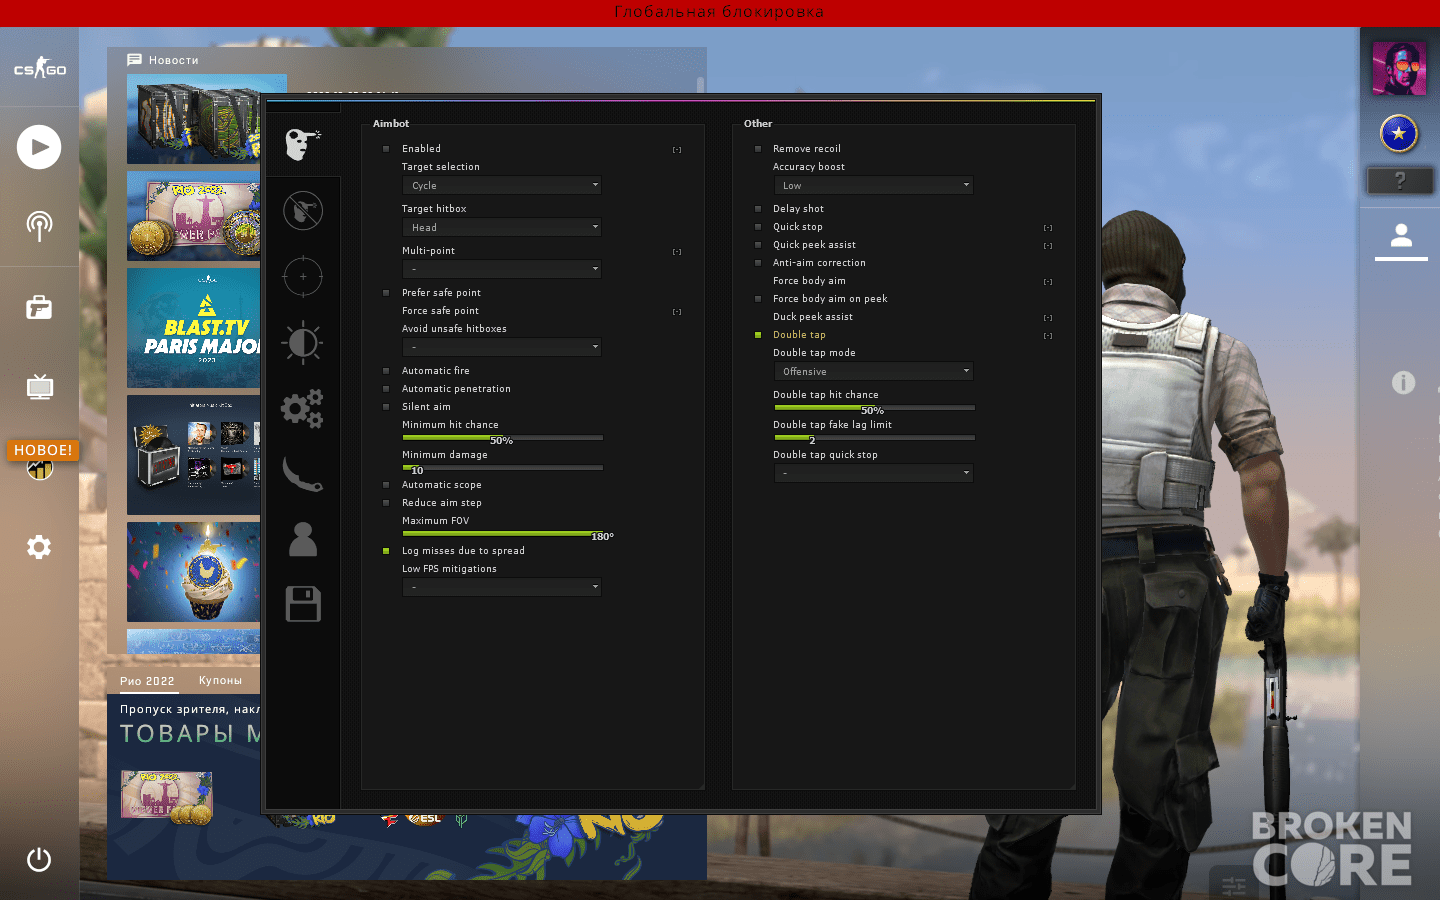Viewport: 1440px width, 900px height.
Task: Open the config floppy disk tab
Action: tap(303, 604)
